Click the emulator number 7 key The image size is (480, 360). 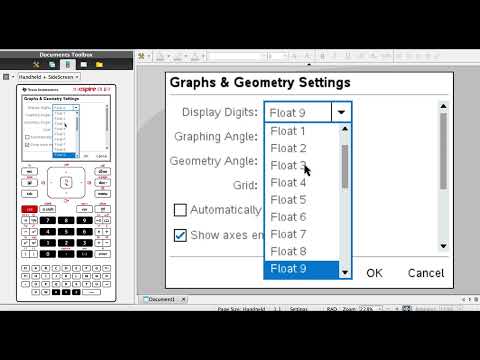coord(48,220)
